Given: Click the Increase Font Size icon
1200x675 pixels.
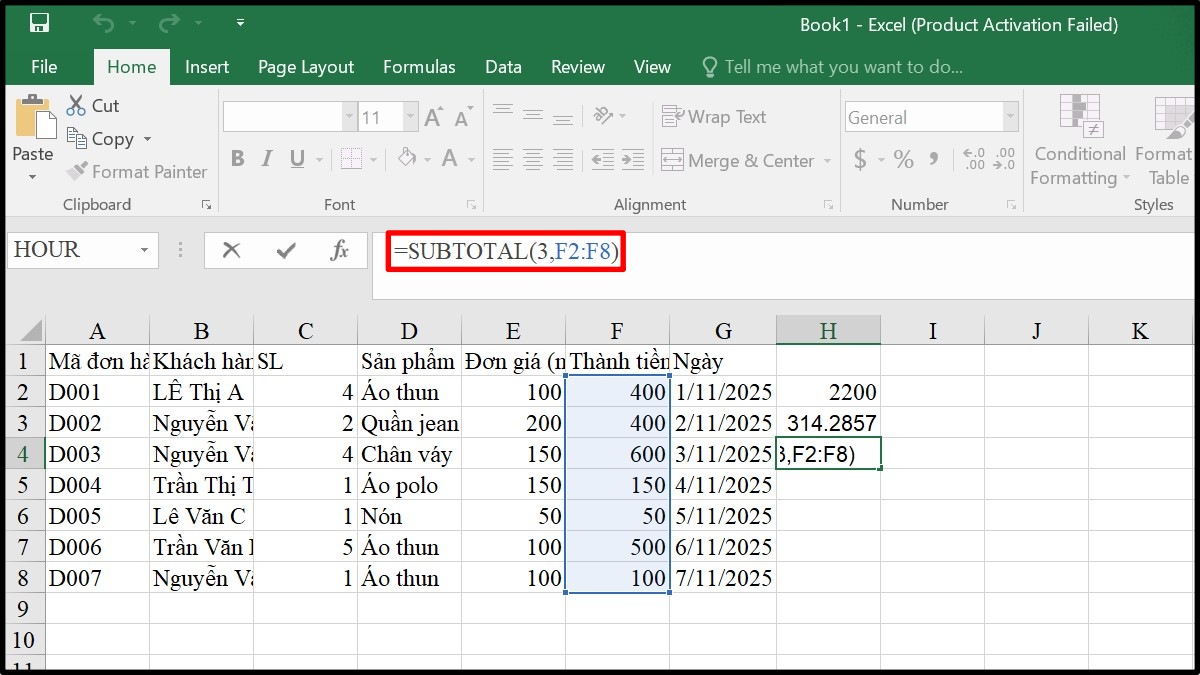Looking at the screenshot, I should tap(434, 114).
